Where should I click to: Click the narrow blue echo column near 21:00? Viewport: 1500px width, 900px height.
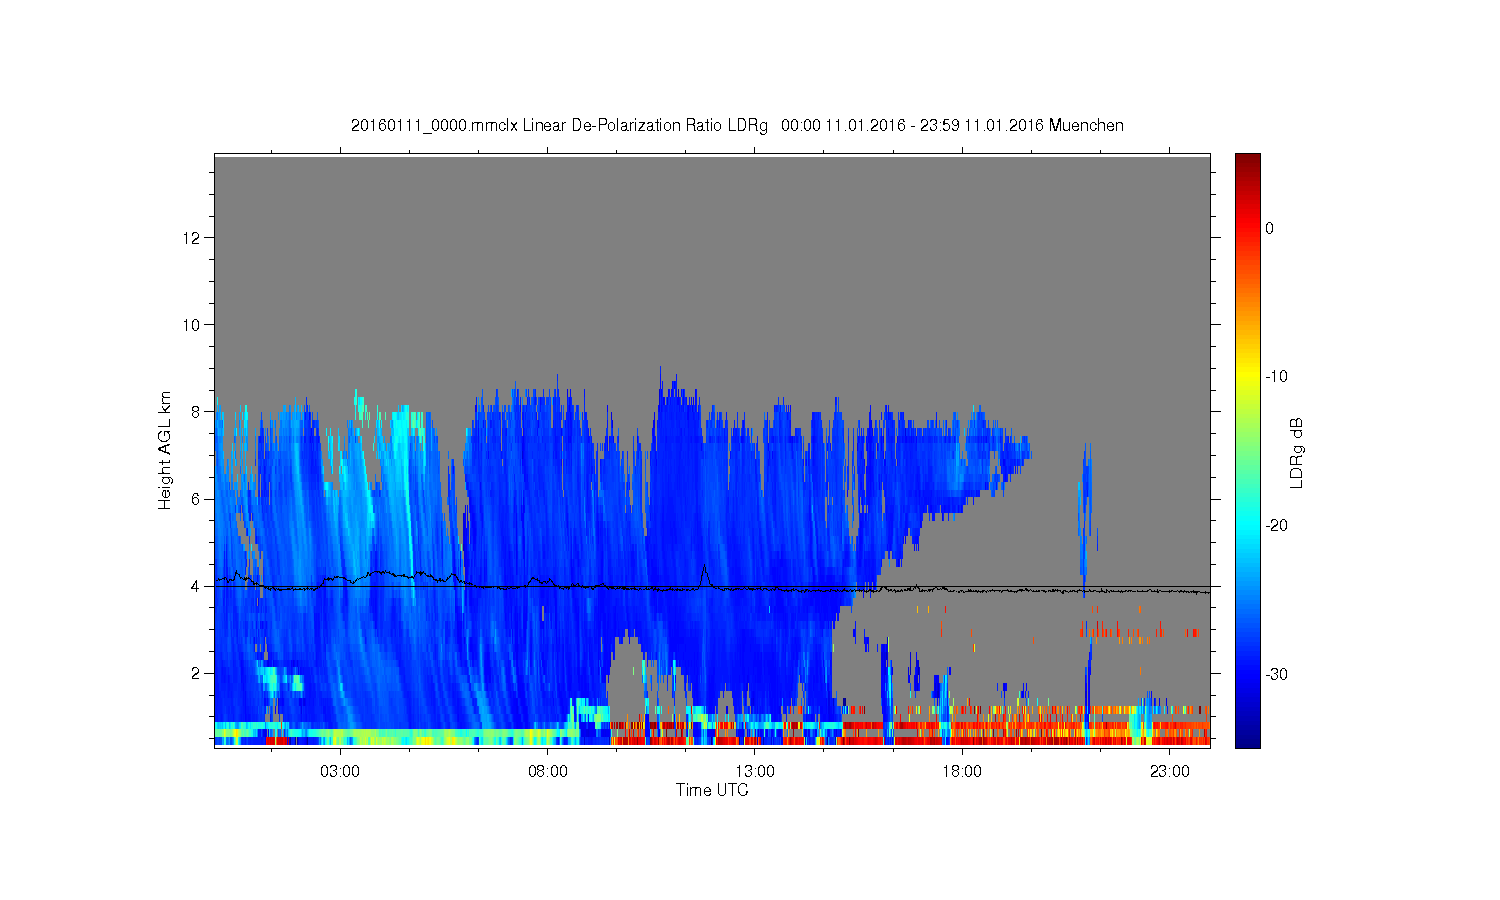pos(1085,520)
